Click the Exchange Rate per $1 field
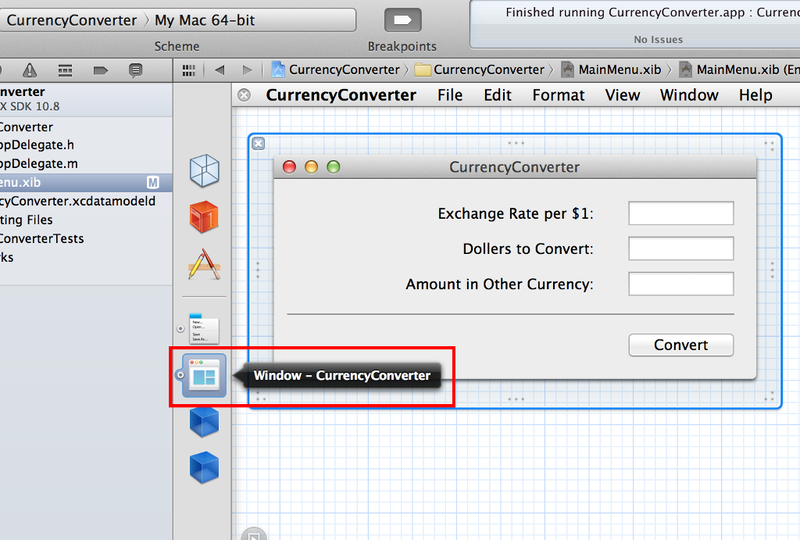Screen dimensions: 800x540 (x=681, y=214)
